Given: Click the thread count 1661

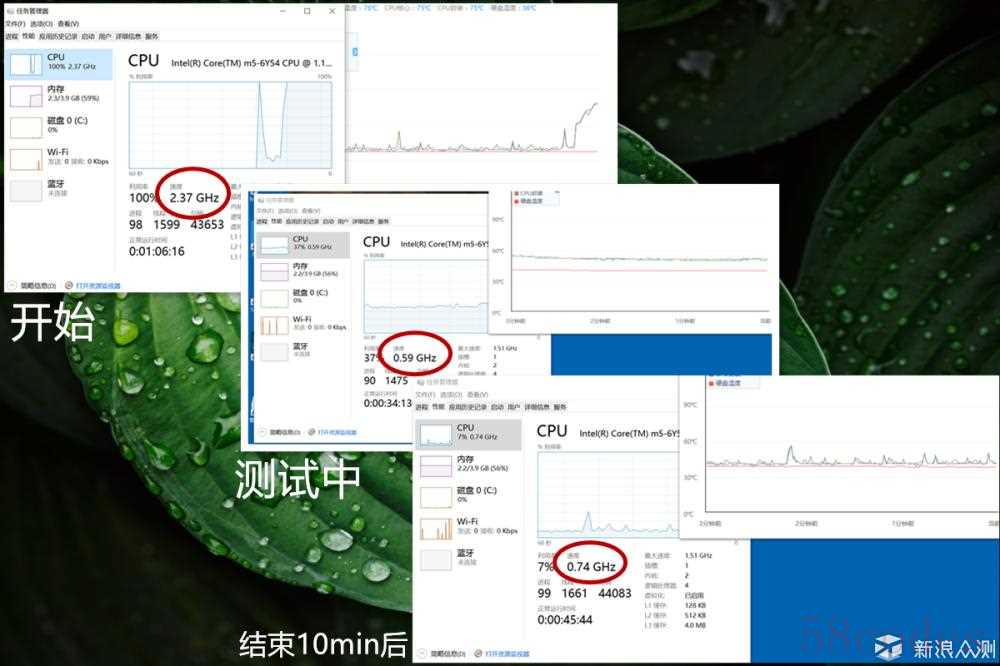Looking at the screenshot, I should [574, 593].
